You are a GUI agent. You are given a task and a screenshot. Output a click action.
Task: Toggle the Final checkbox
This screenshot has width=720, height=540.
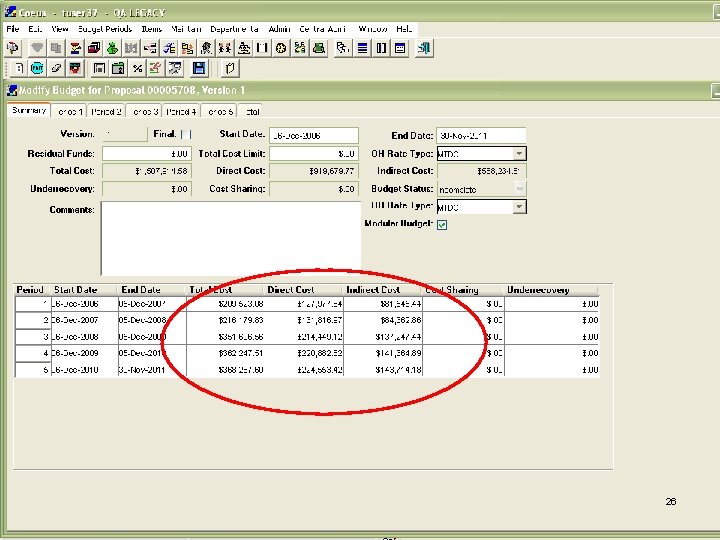point(186,134)
